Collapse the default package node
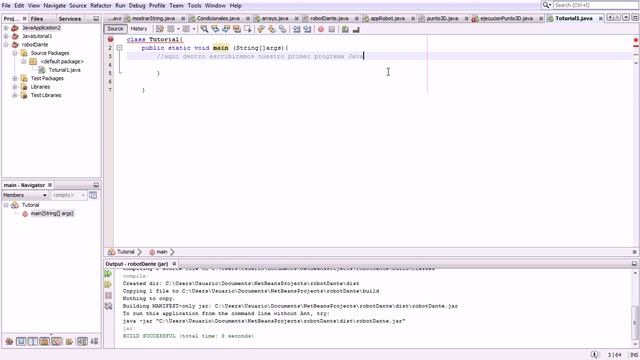 tap(24, 61)
